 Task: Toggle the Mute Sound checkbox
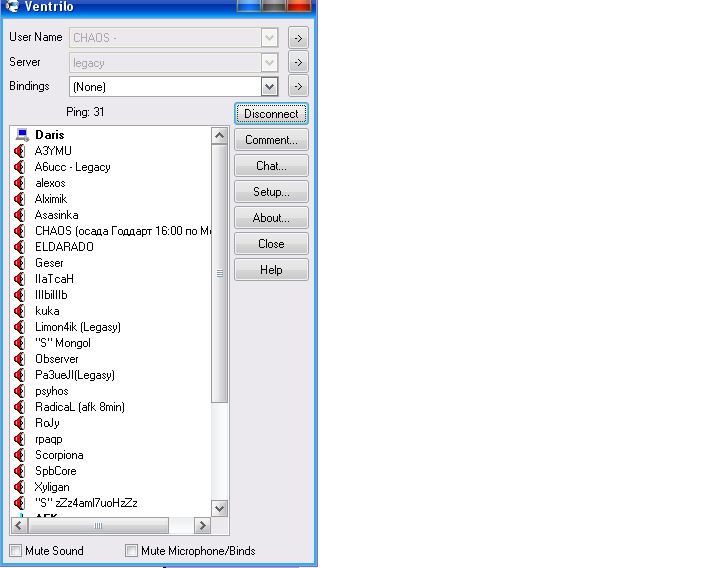[16, 551]
